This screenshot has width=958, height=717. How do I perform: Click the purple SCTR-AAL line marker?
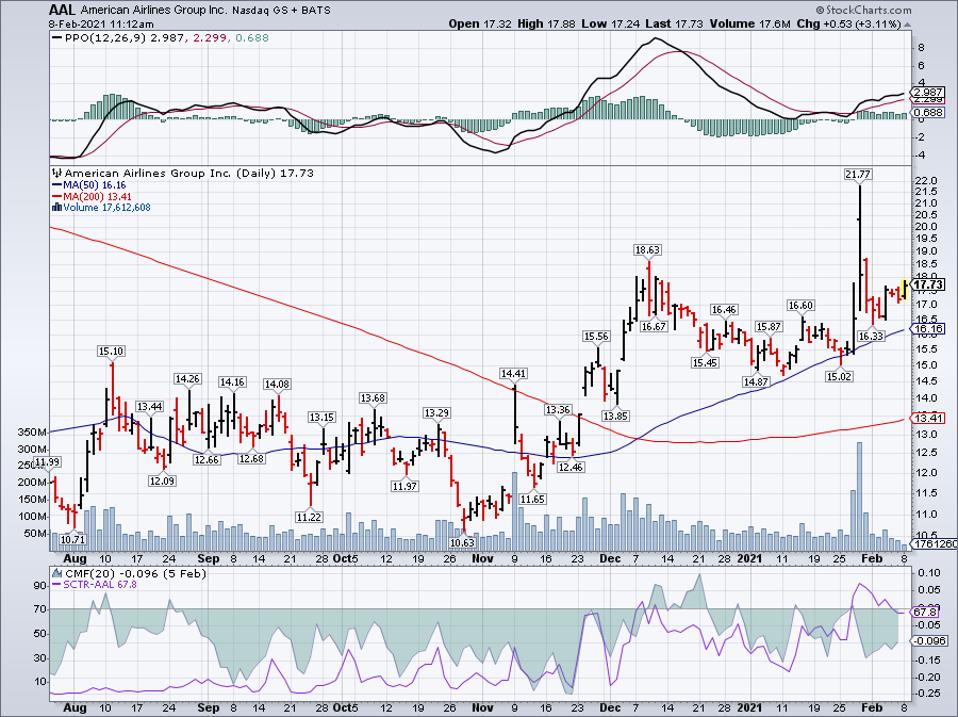pos(57,584)
